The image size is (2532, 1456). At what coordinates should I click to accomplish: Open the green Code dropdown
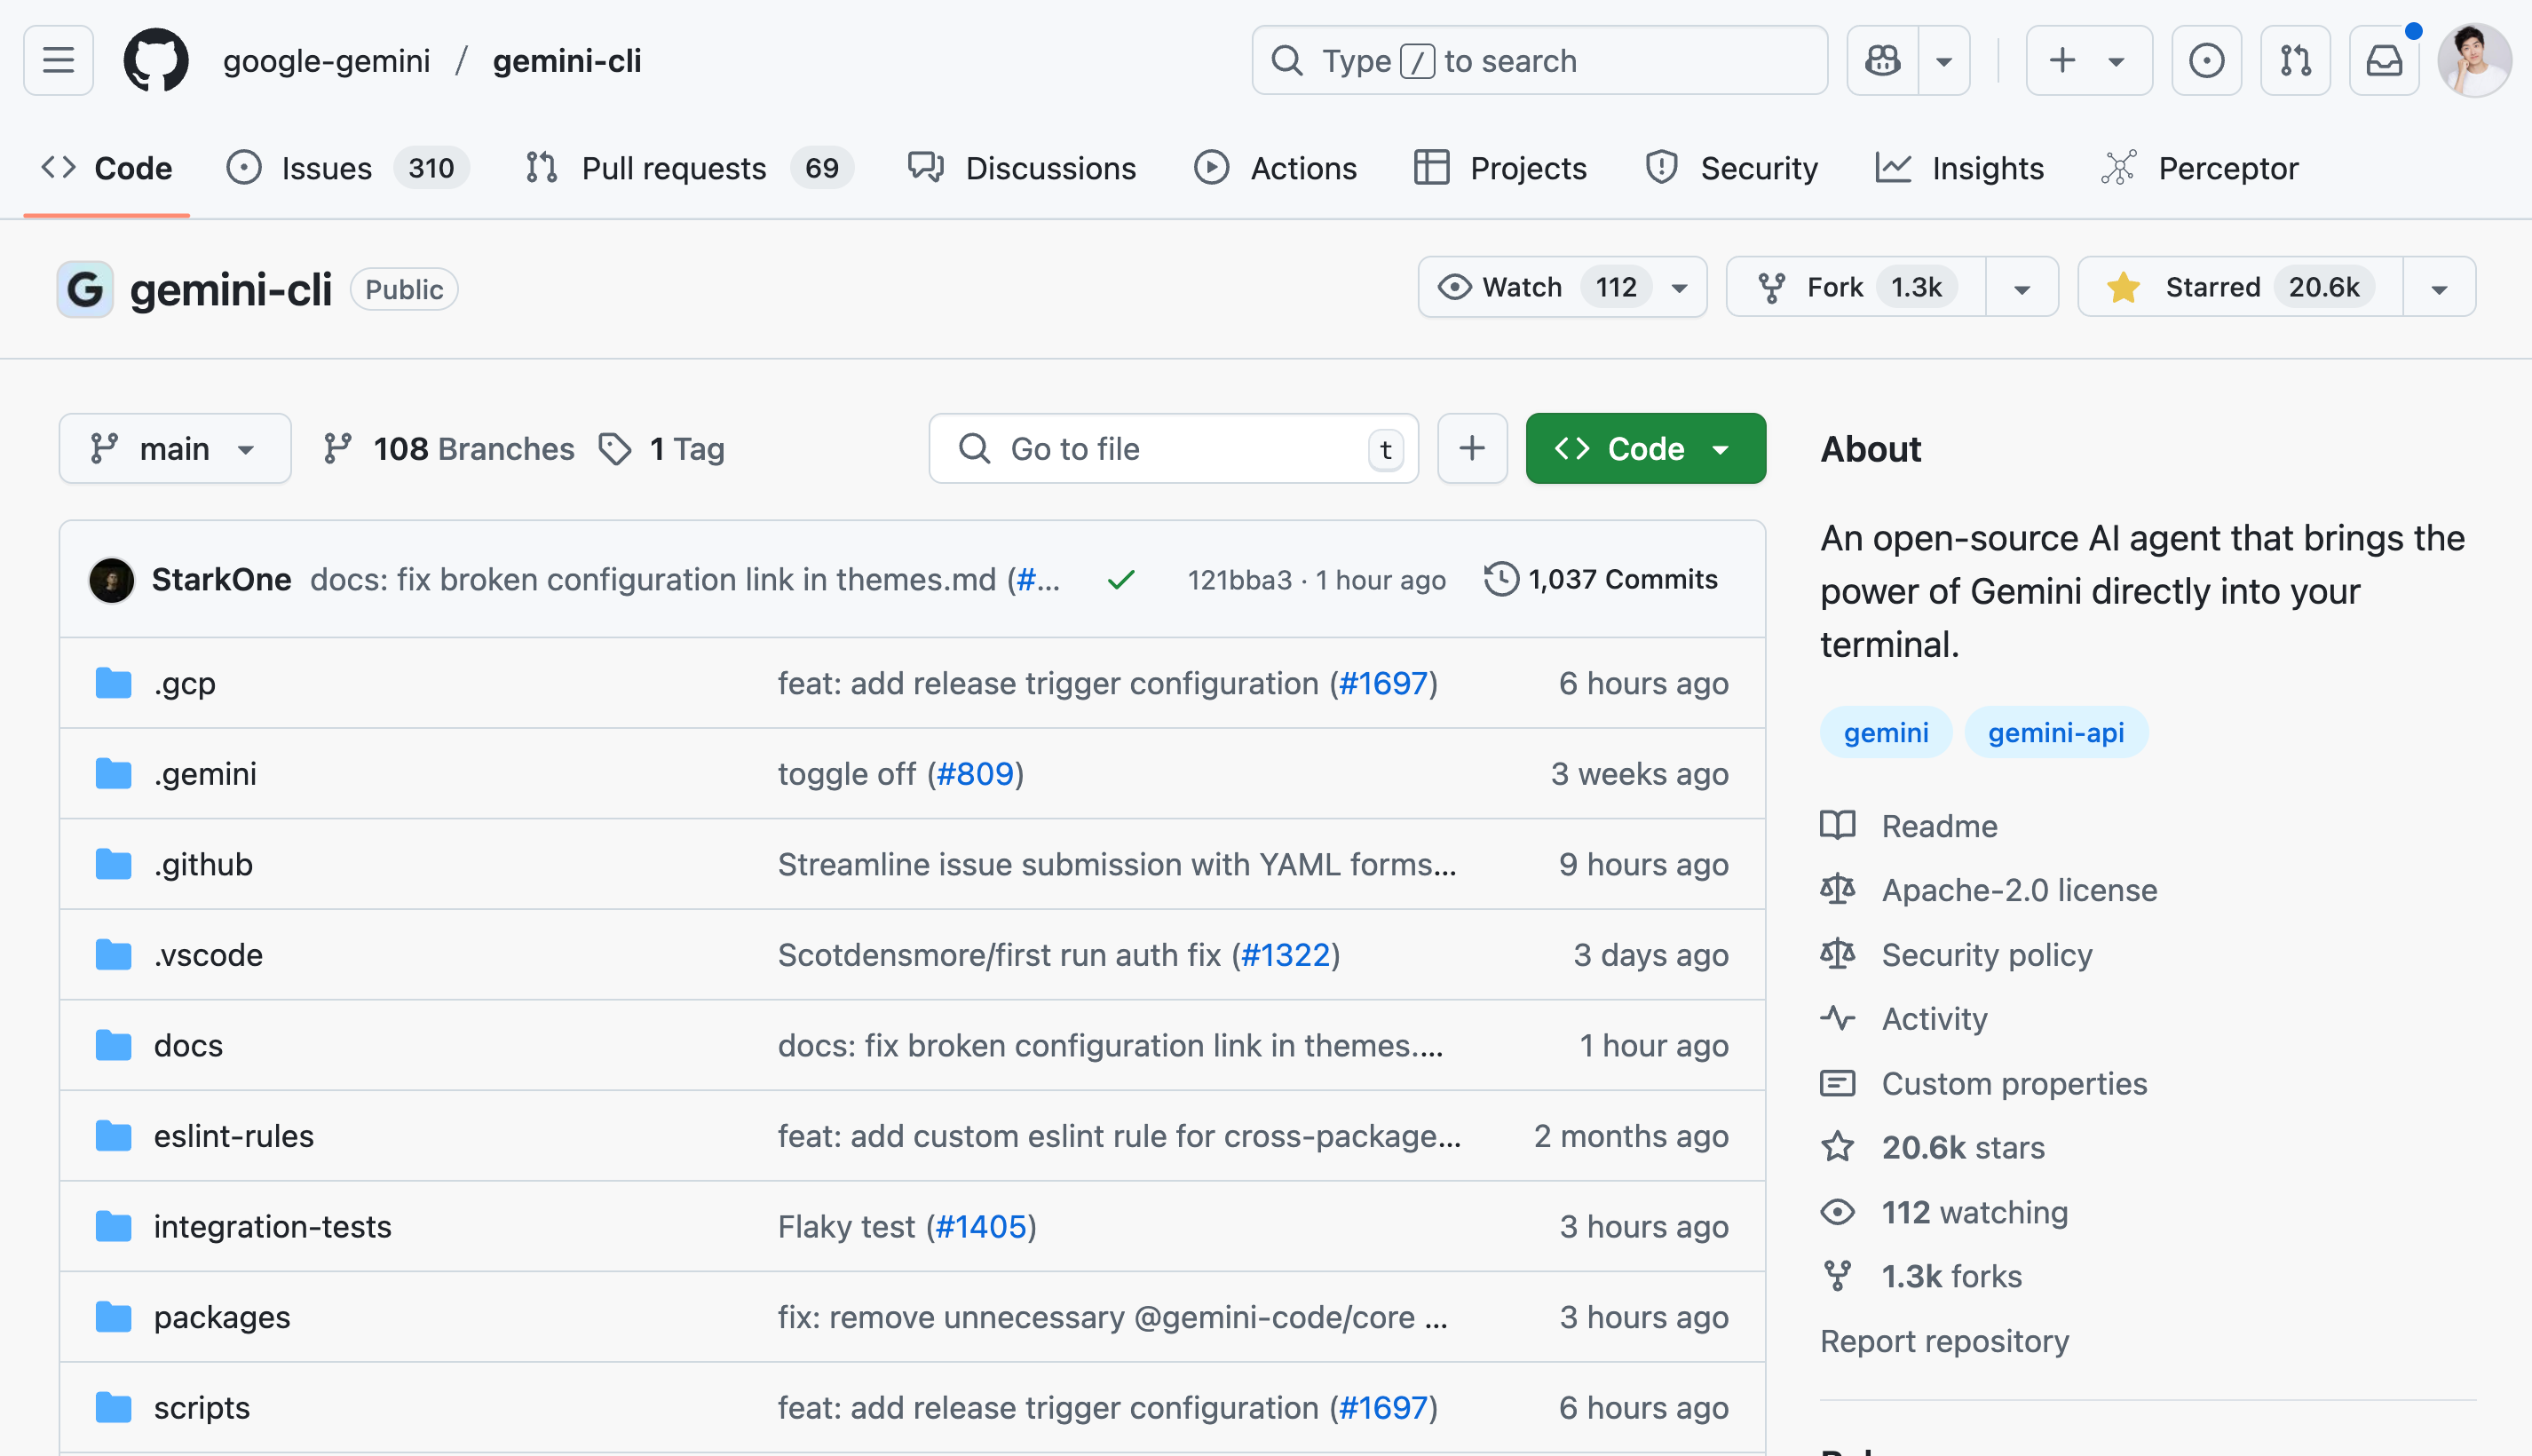(1645, 449)
